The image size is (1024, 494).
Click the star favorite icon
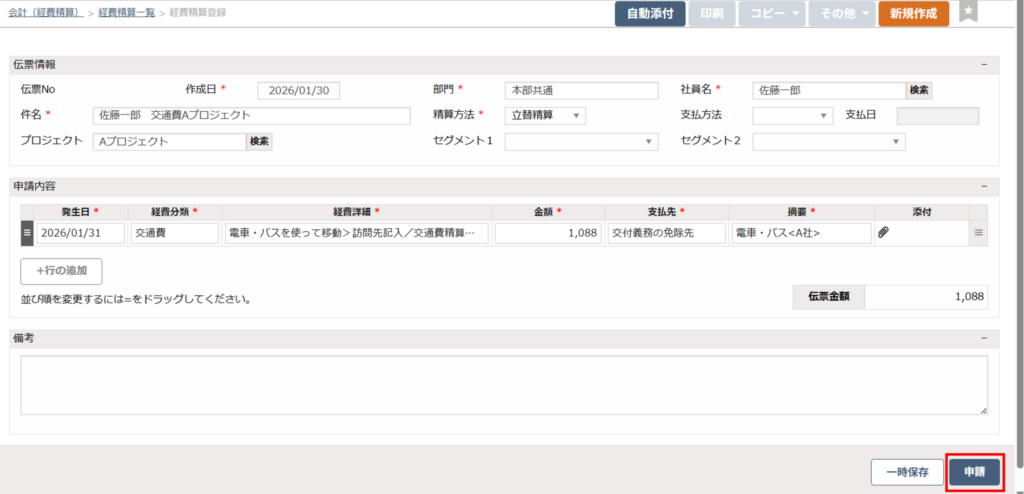967,12
